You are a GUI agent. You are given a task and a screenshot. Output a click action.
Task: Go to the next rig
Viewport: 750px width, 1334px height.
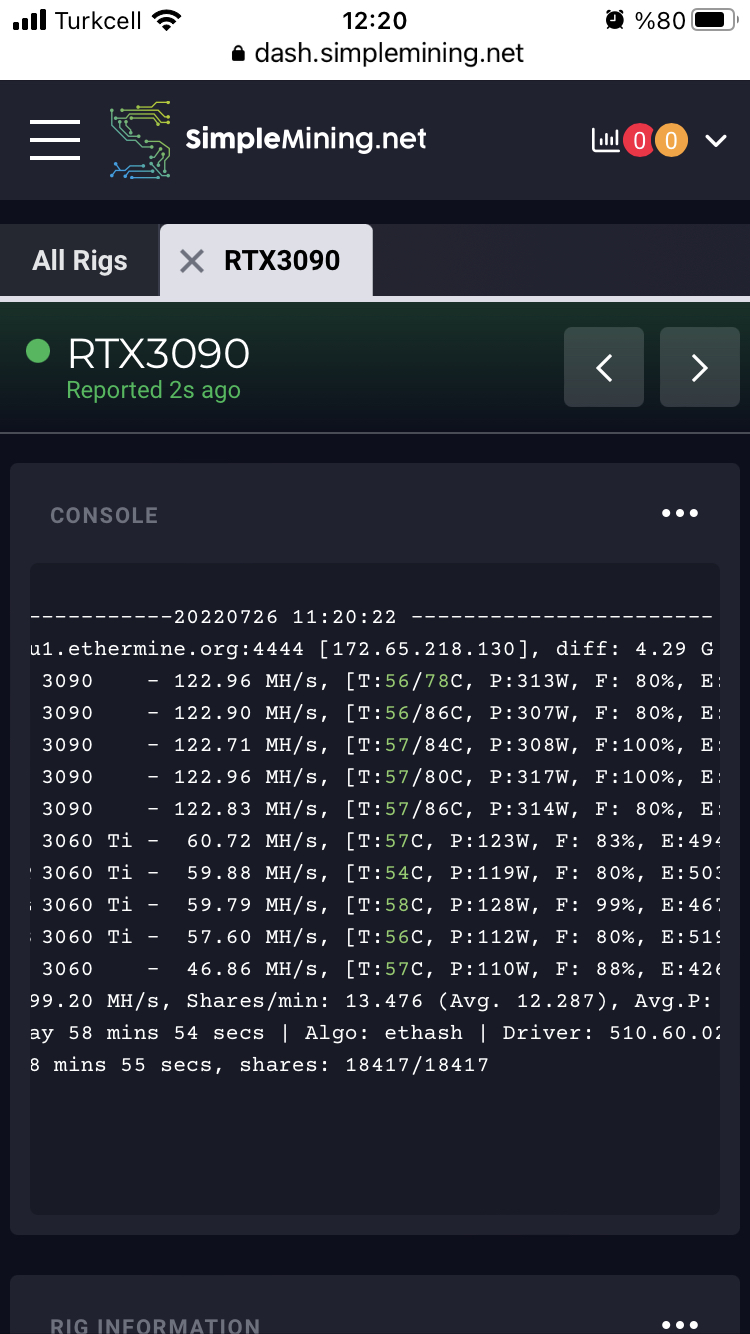700,367
